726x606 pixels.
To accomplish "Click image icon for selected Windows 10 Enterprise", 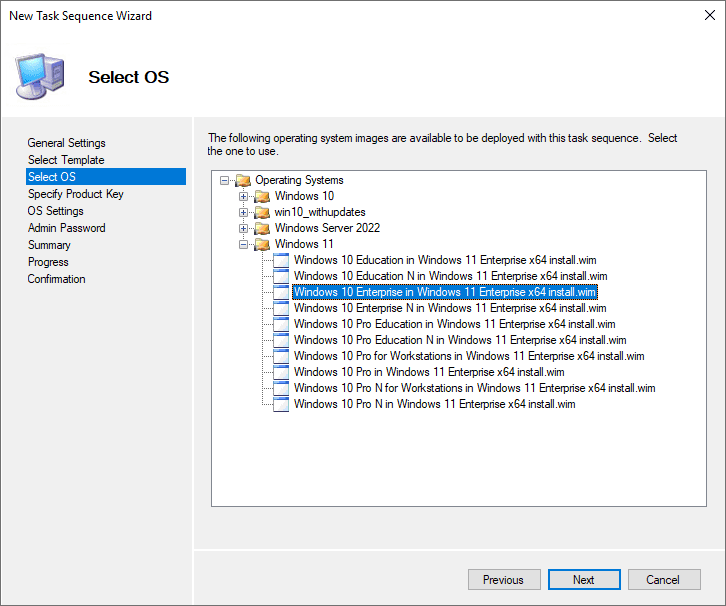I will tap(281, 292).
